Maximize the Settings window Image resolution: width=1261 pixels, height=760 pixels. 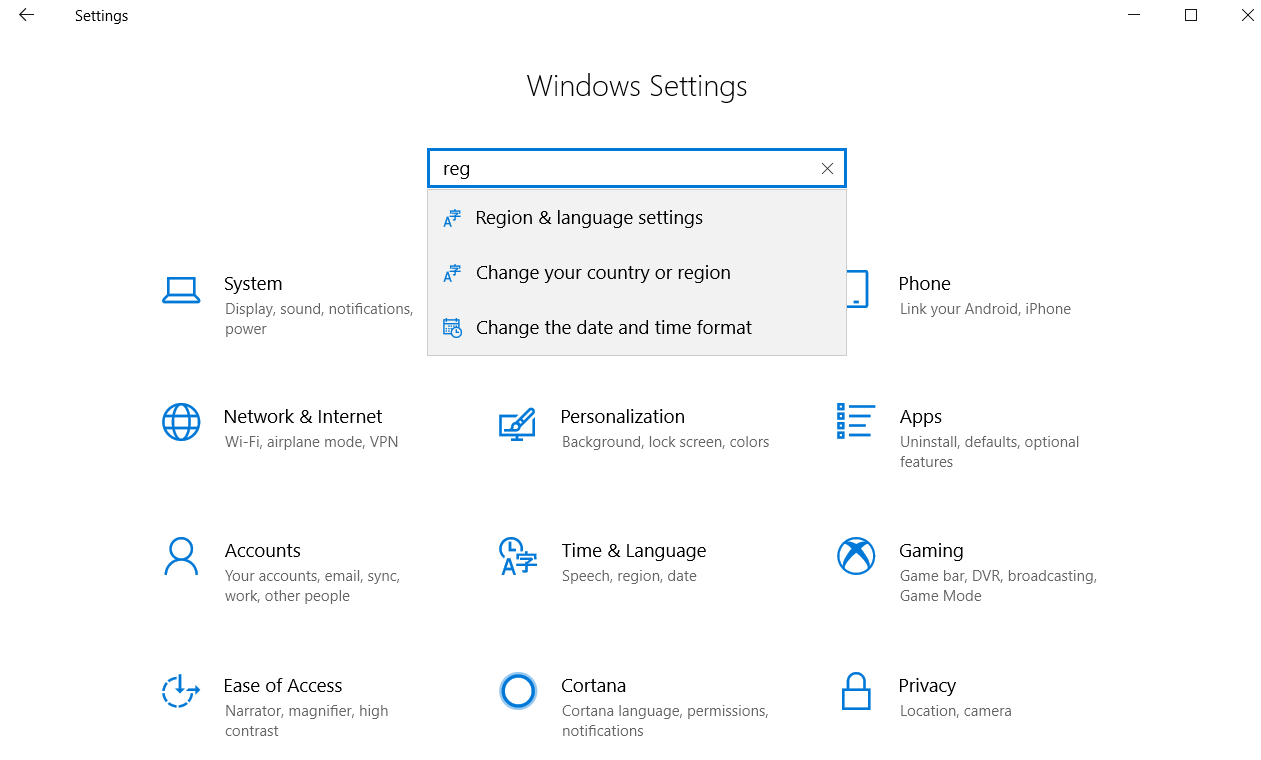[1190, 15]
